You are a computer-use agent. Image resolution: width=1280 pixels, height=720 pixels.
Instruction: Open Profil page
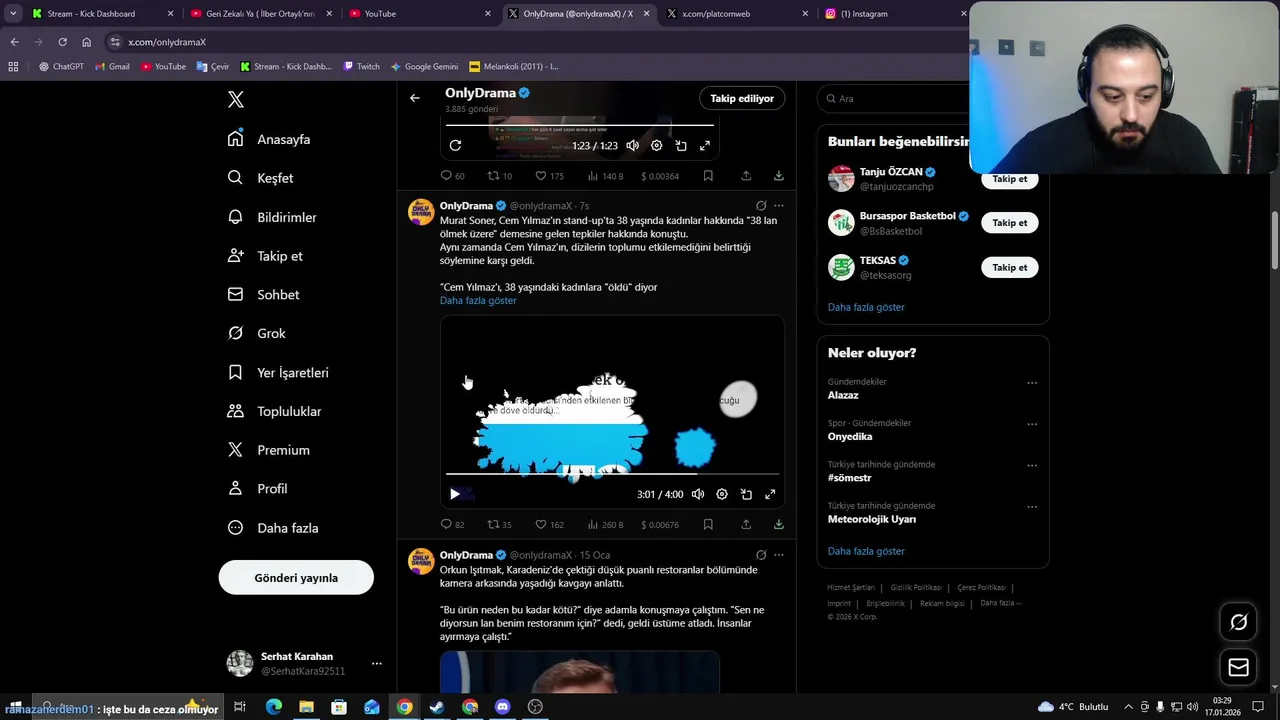click(x=257, y=489)
